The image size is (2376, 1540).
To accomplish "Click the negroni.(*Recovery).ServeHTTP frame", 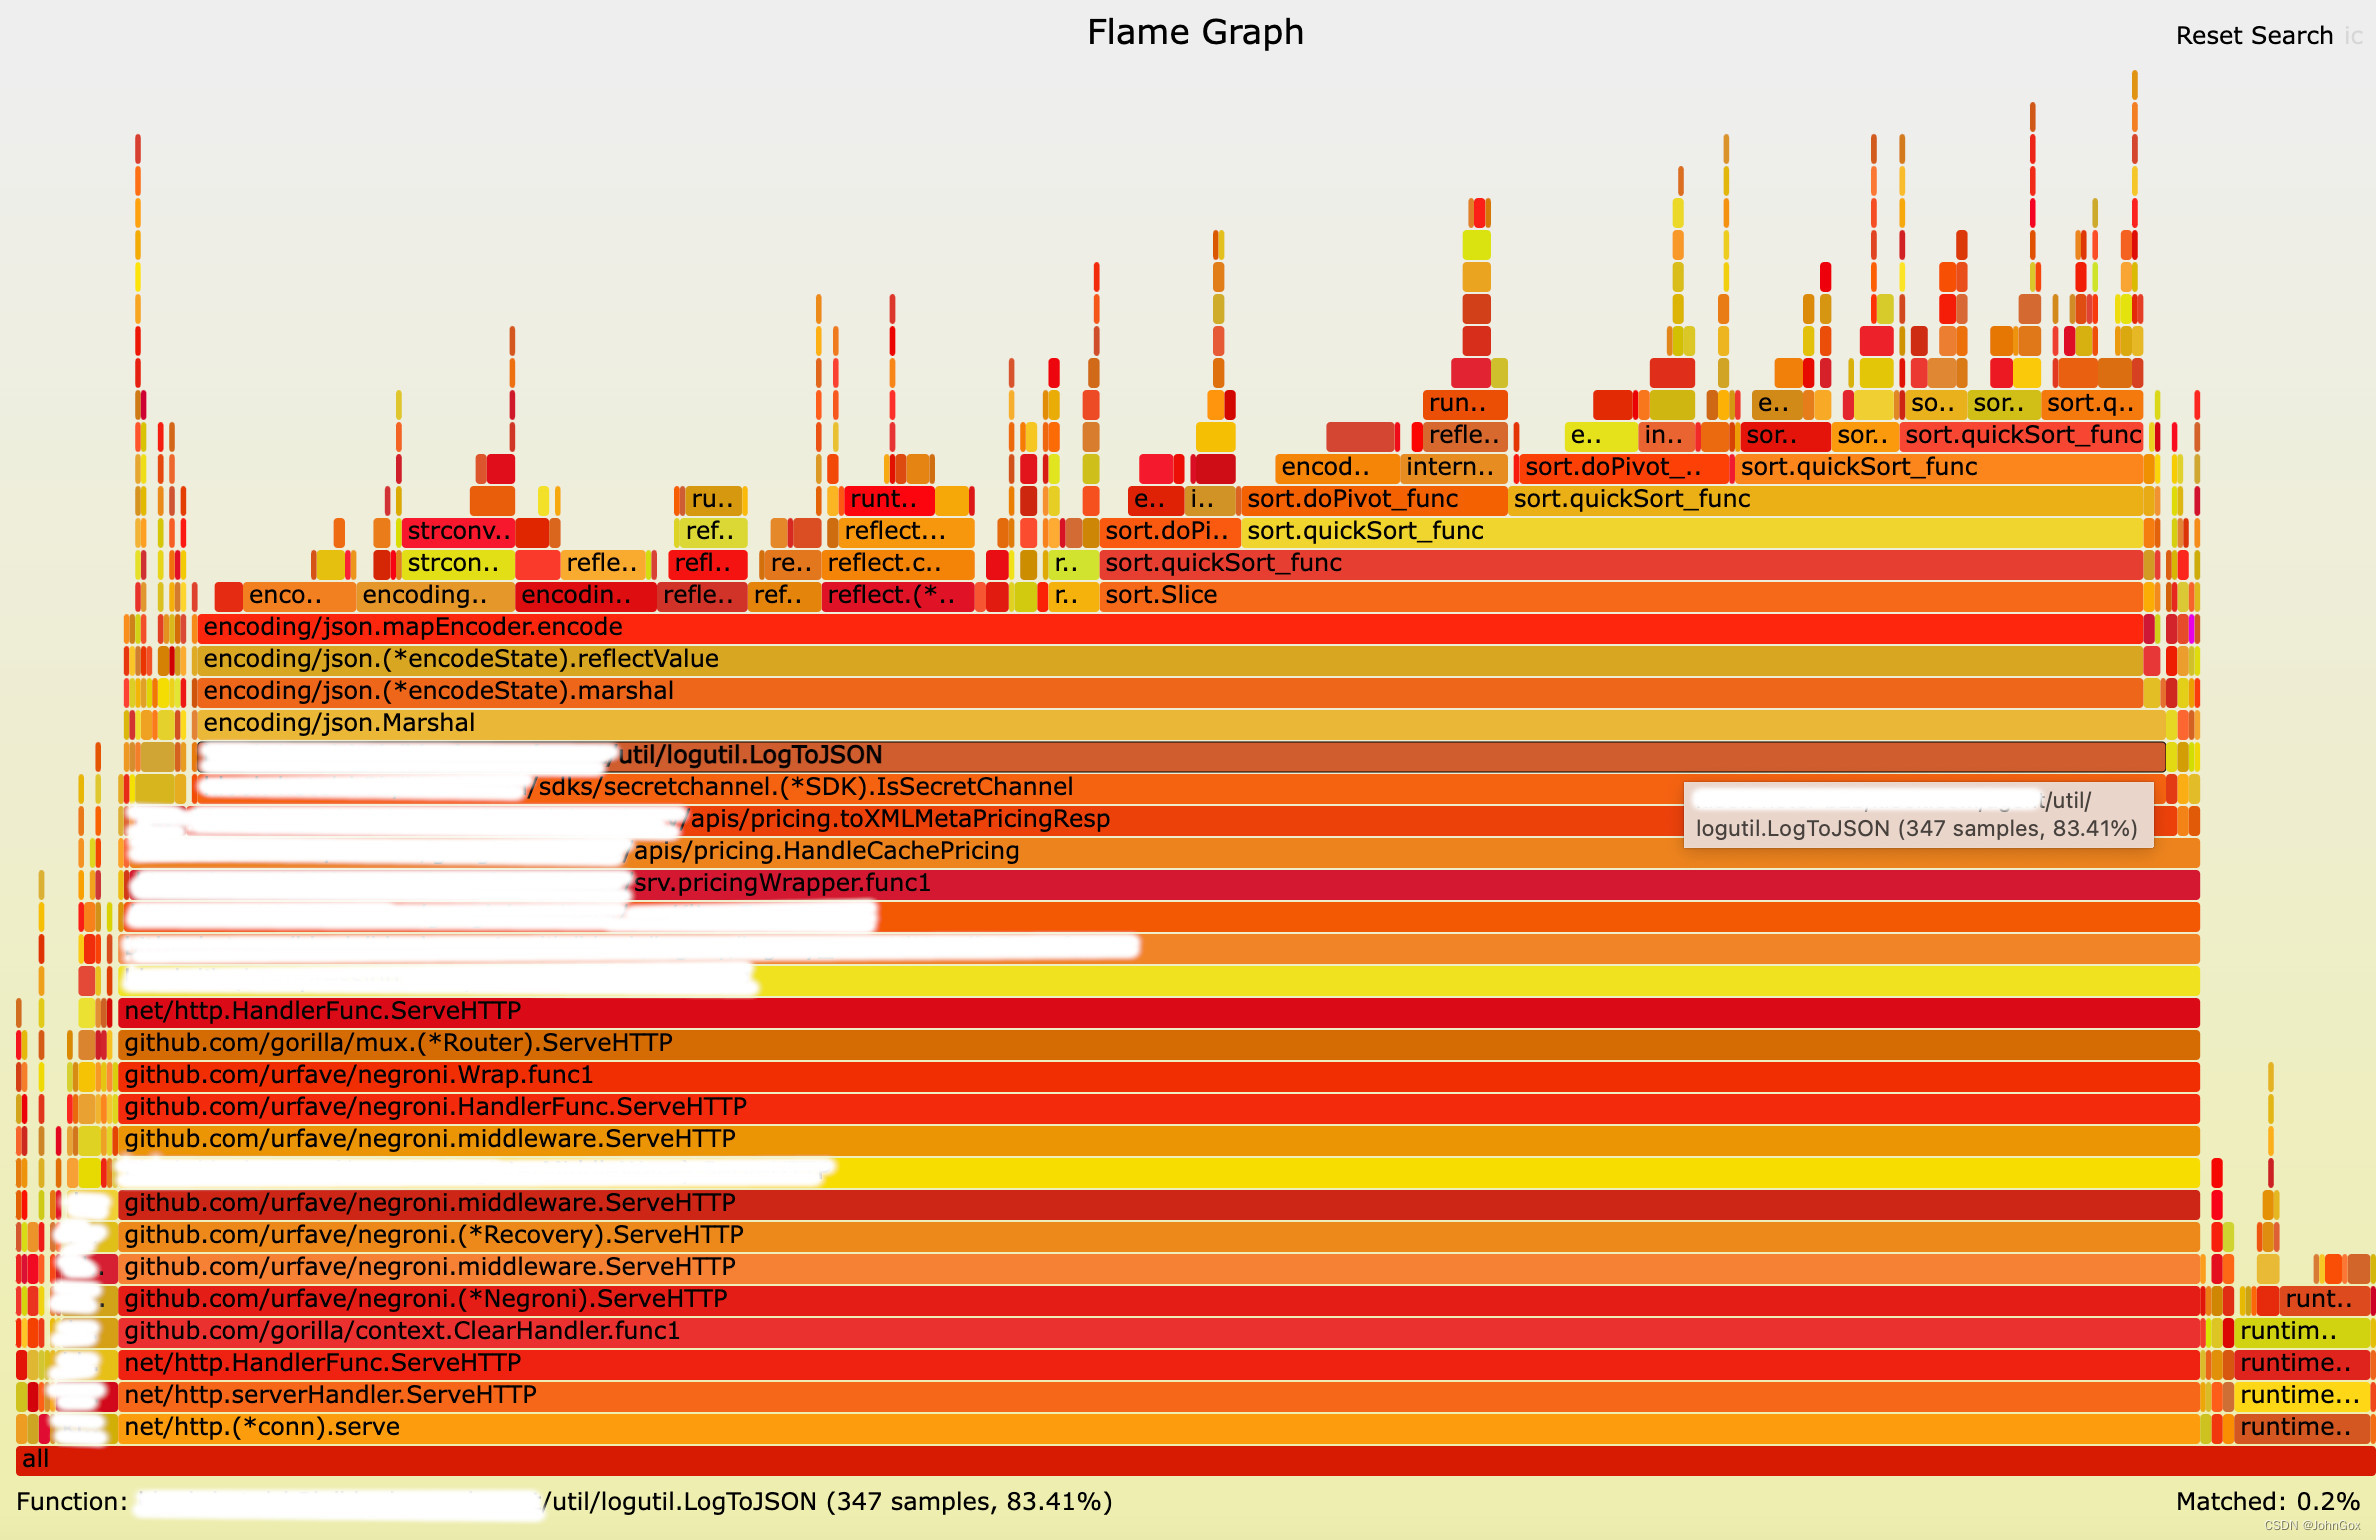I will coord(1159,1235).
